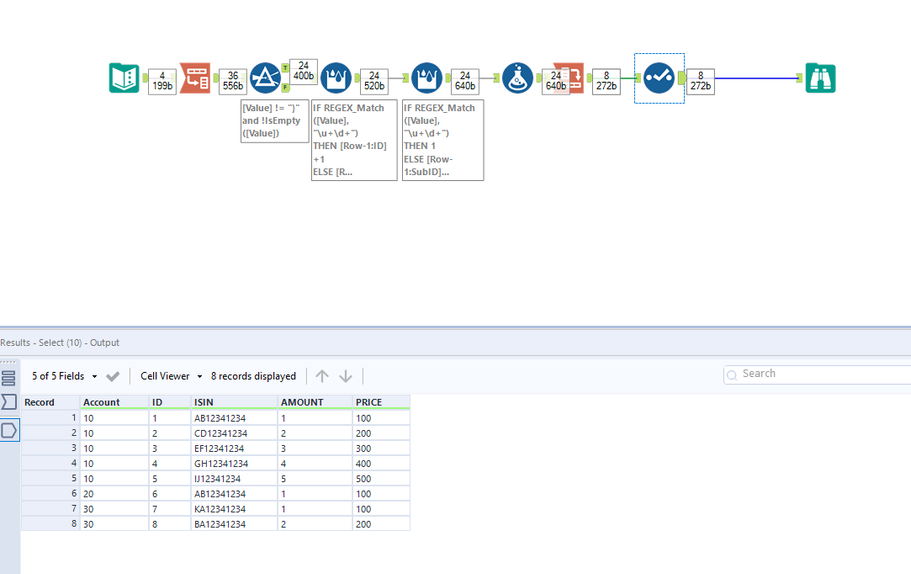This screenshot has height=574, width=911.
Task: Click the 8 272b label after Select tool
Action: (x=700, y=81)
